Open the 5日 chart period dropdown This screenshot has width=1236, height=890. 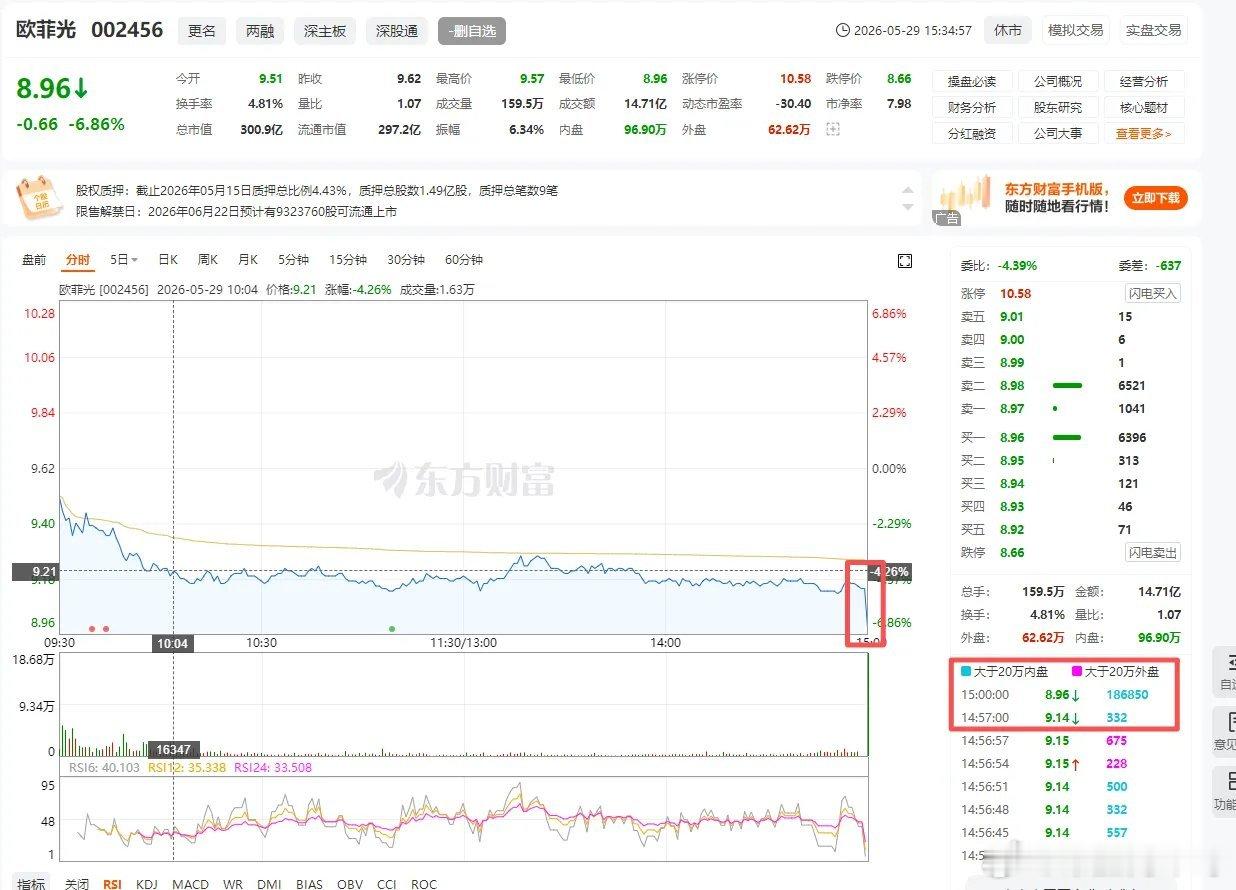124,260
